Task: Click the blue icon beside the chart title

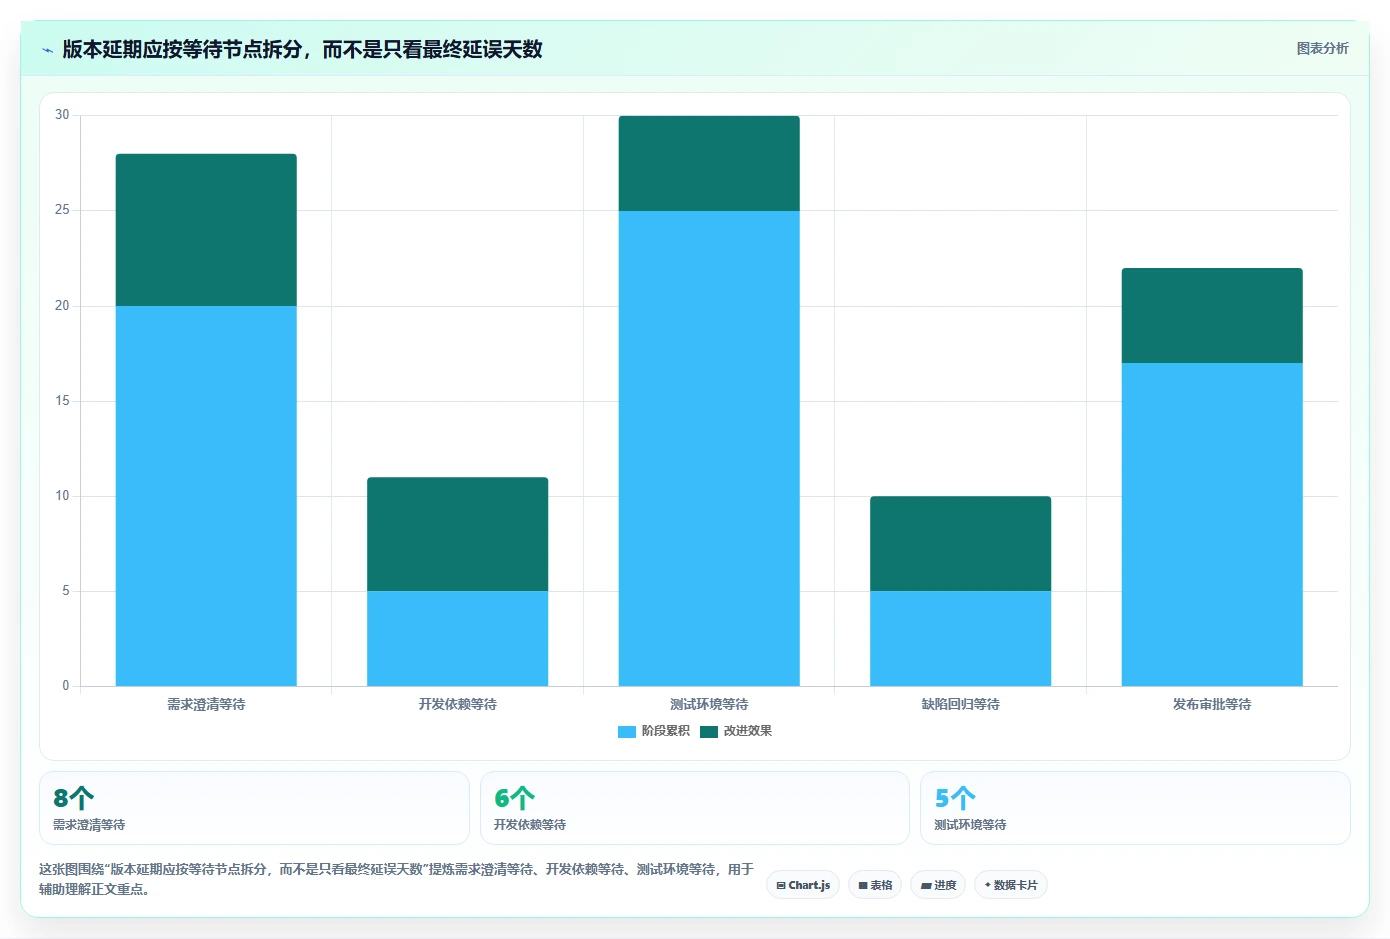Action: [x=47, y=50]
